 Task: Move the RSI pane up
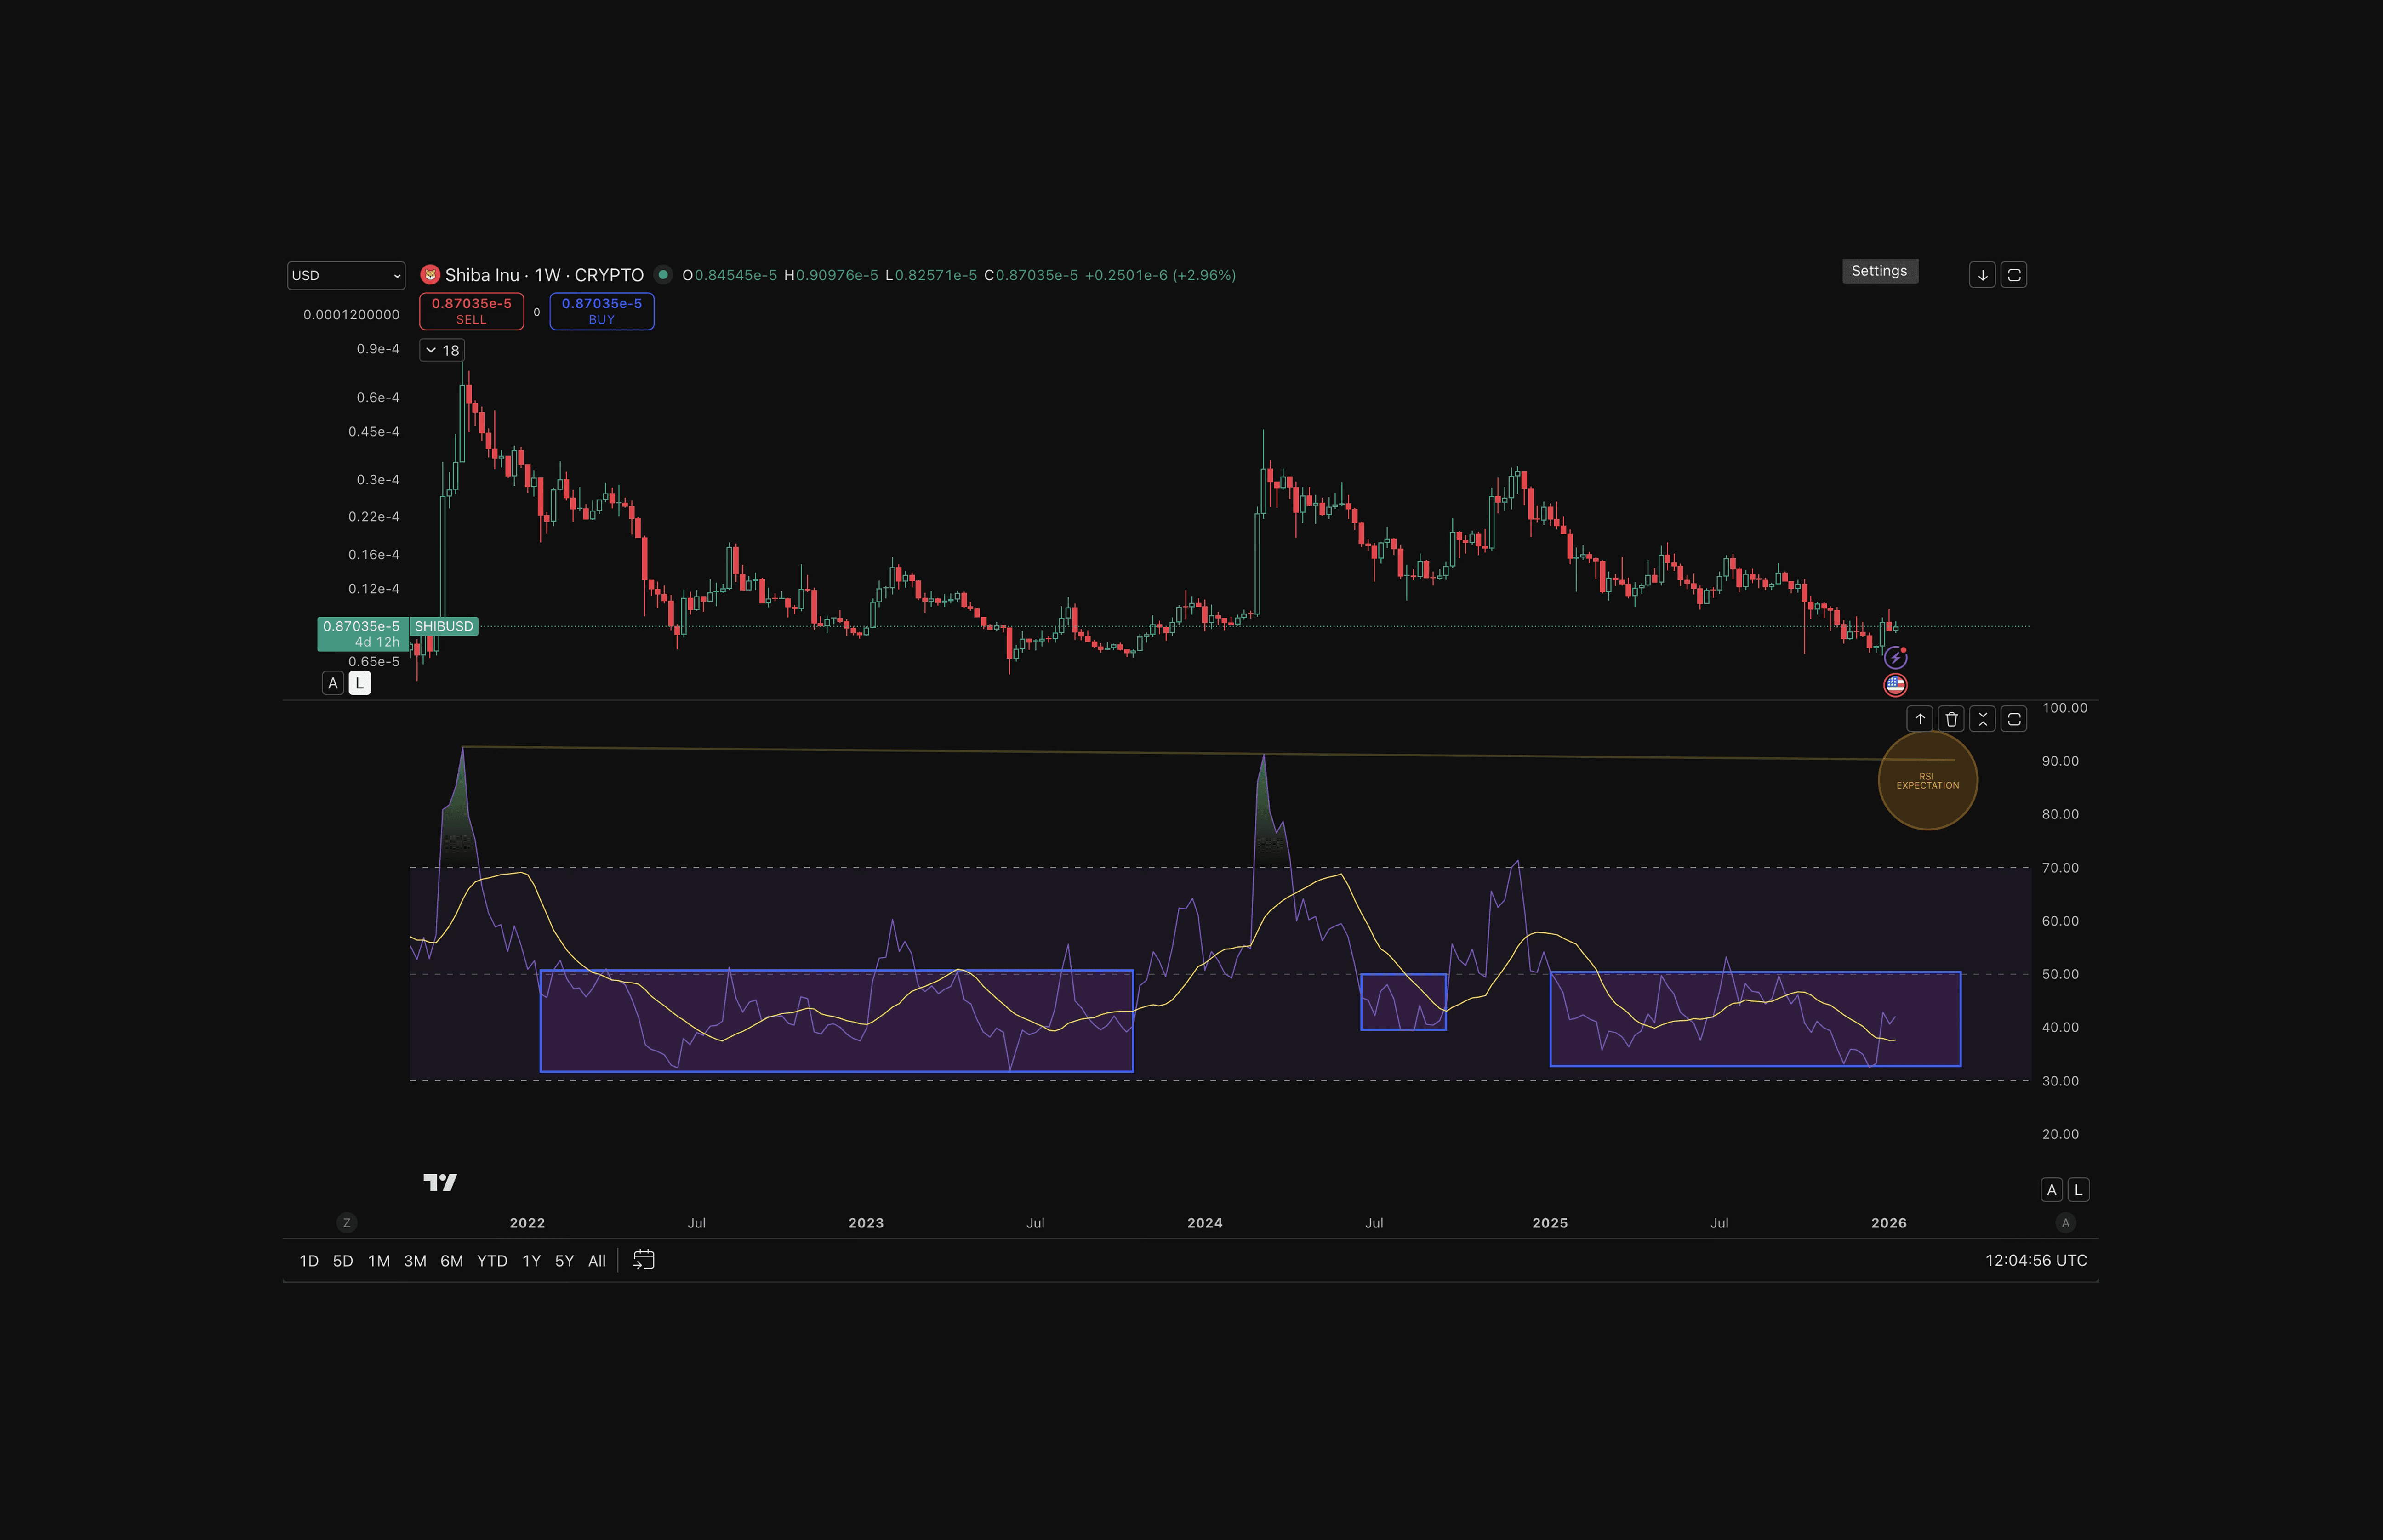click(x=1919, y=719)
